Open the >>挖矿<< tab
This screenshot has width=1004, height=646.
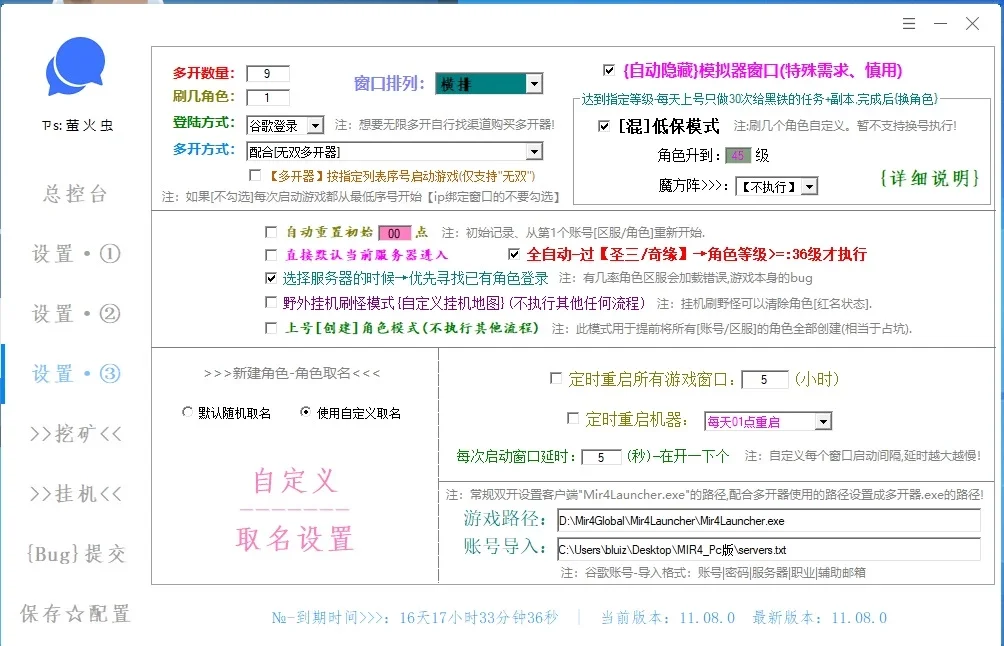[76, 434]
